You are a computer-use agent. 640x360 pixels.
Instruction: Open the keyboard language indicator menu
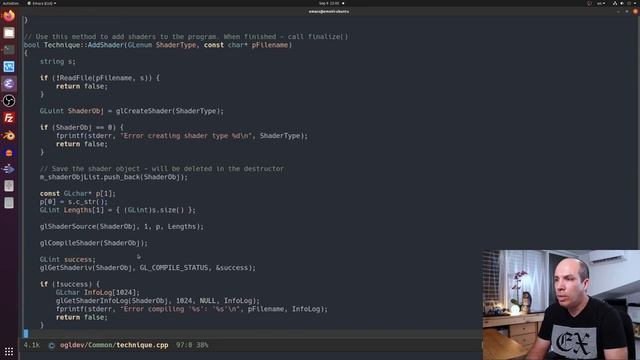click(x=601, y=3)
